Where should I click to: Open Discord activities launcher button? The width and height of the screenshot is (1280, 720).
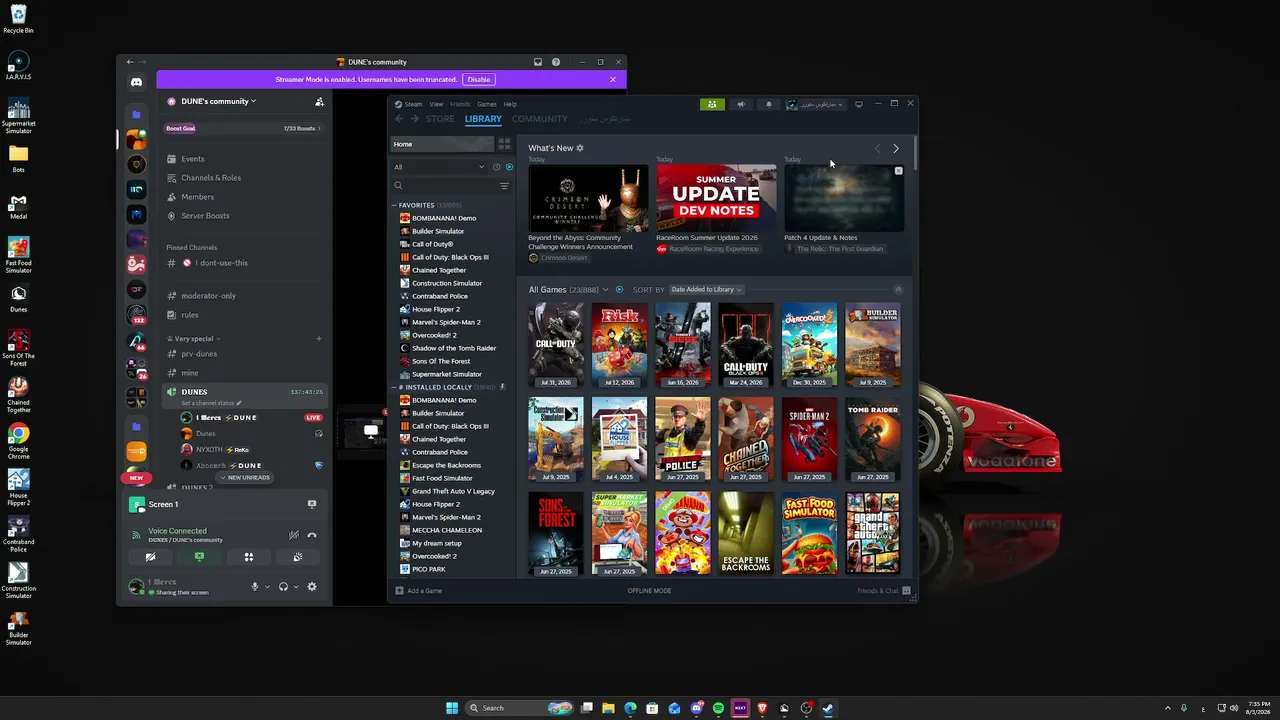pos(248,557)
